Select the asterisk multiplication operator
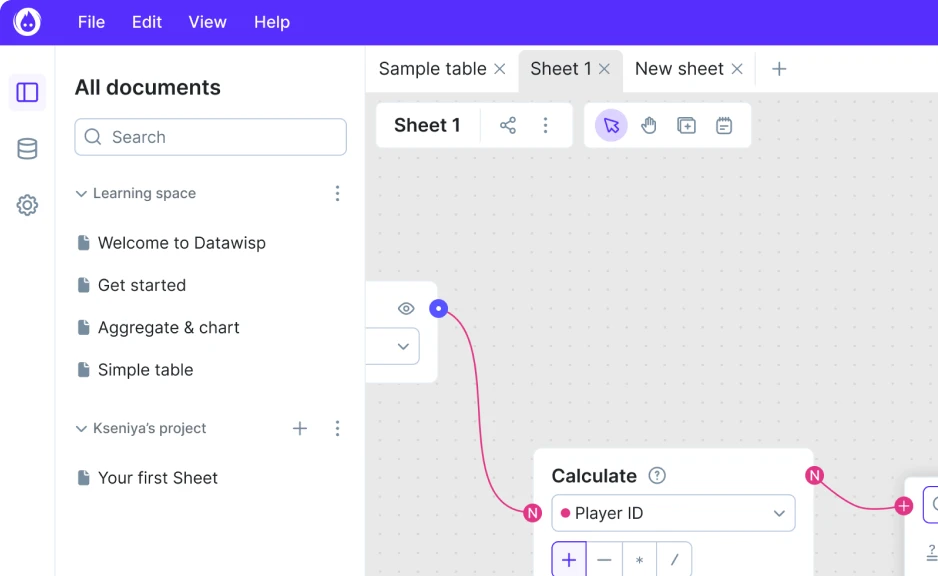Screen dimensions: 938x576 [x=639, y=560]
